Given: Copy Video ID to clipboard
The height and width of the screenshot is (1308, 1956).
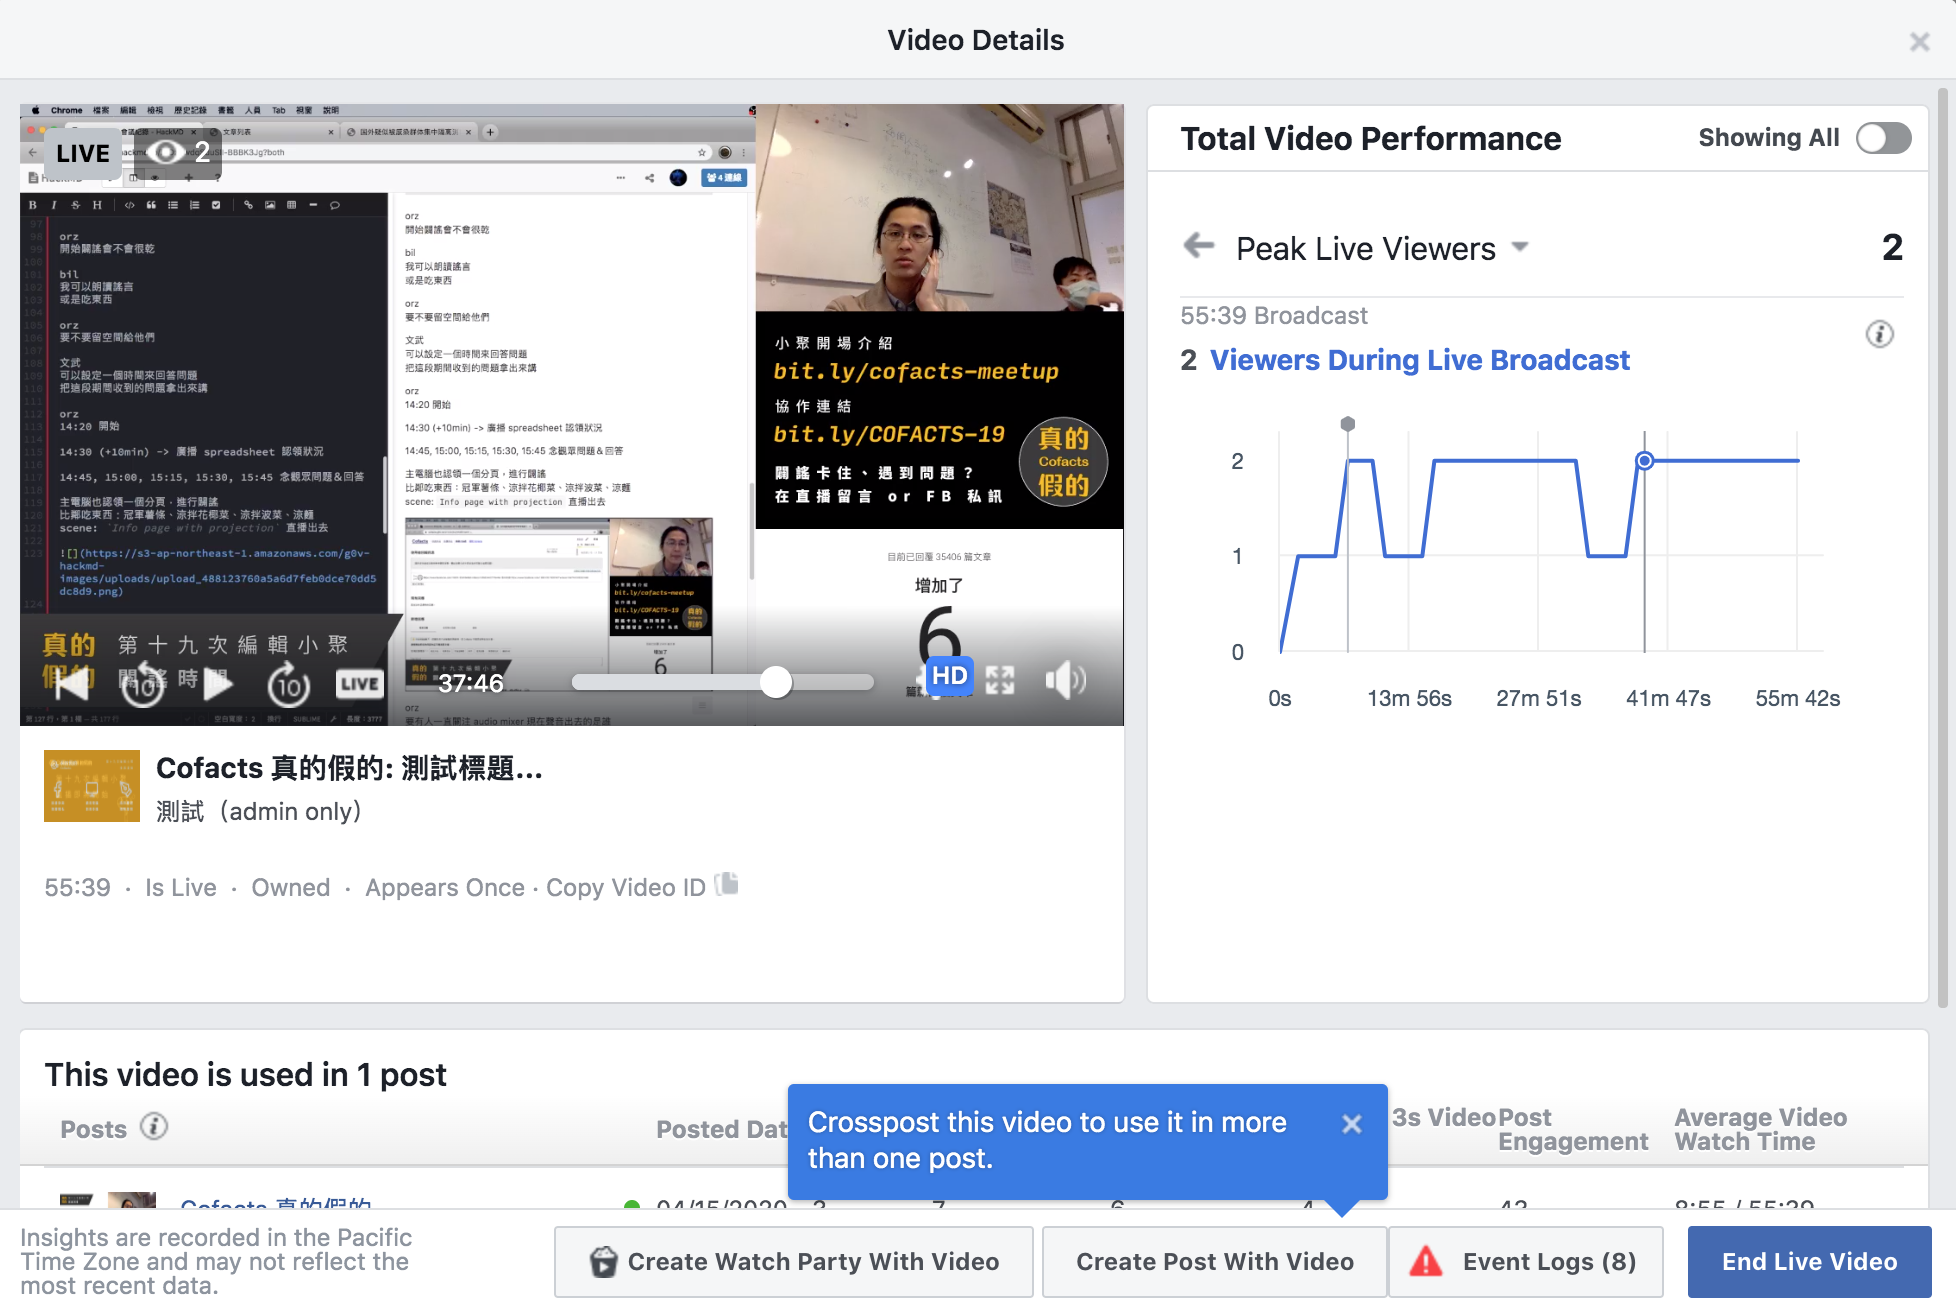Looking at the screenshot, I should 625,888.
